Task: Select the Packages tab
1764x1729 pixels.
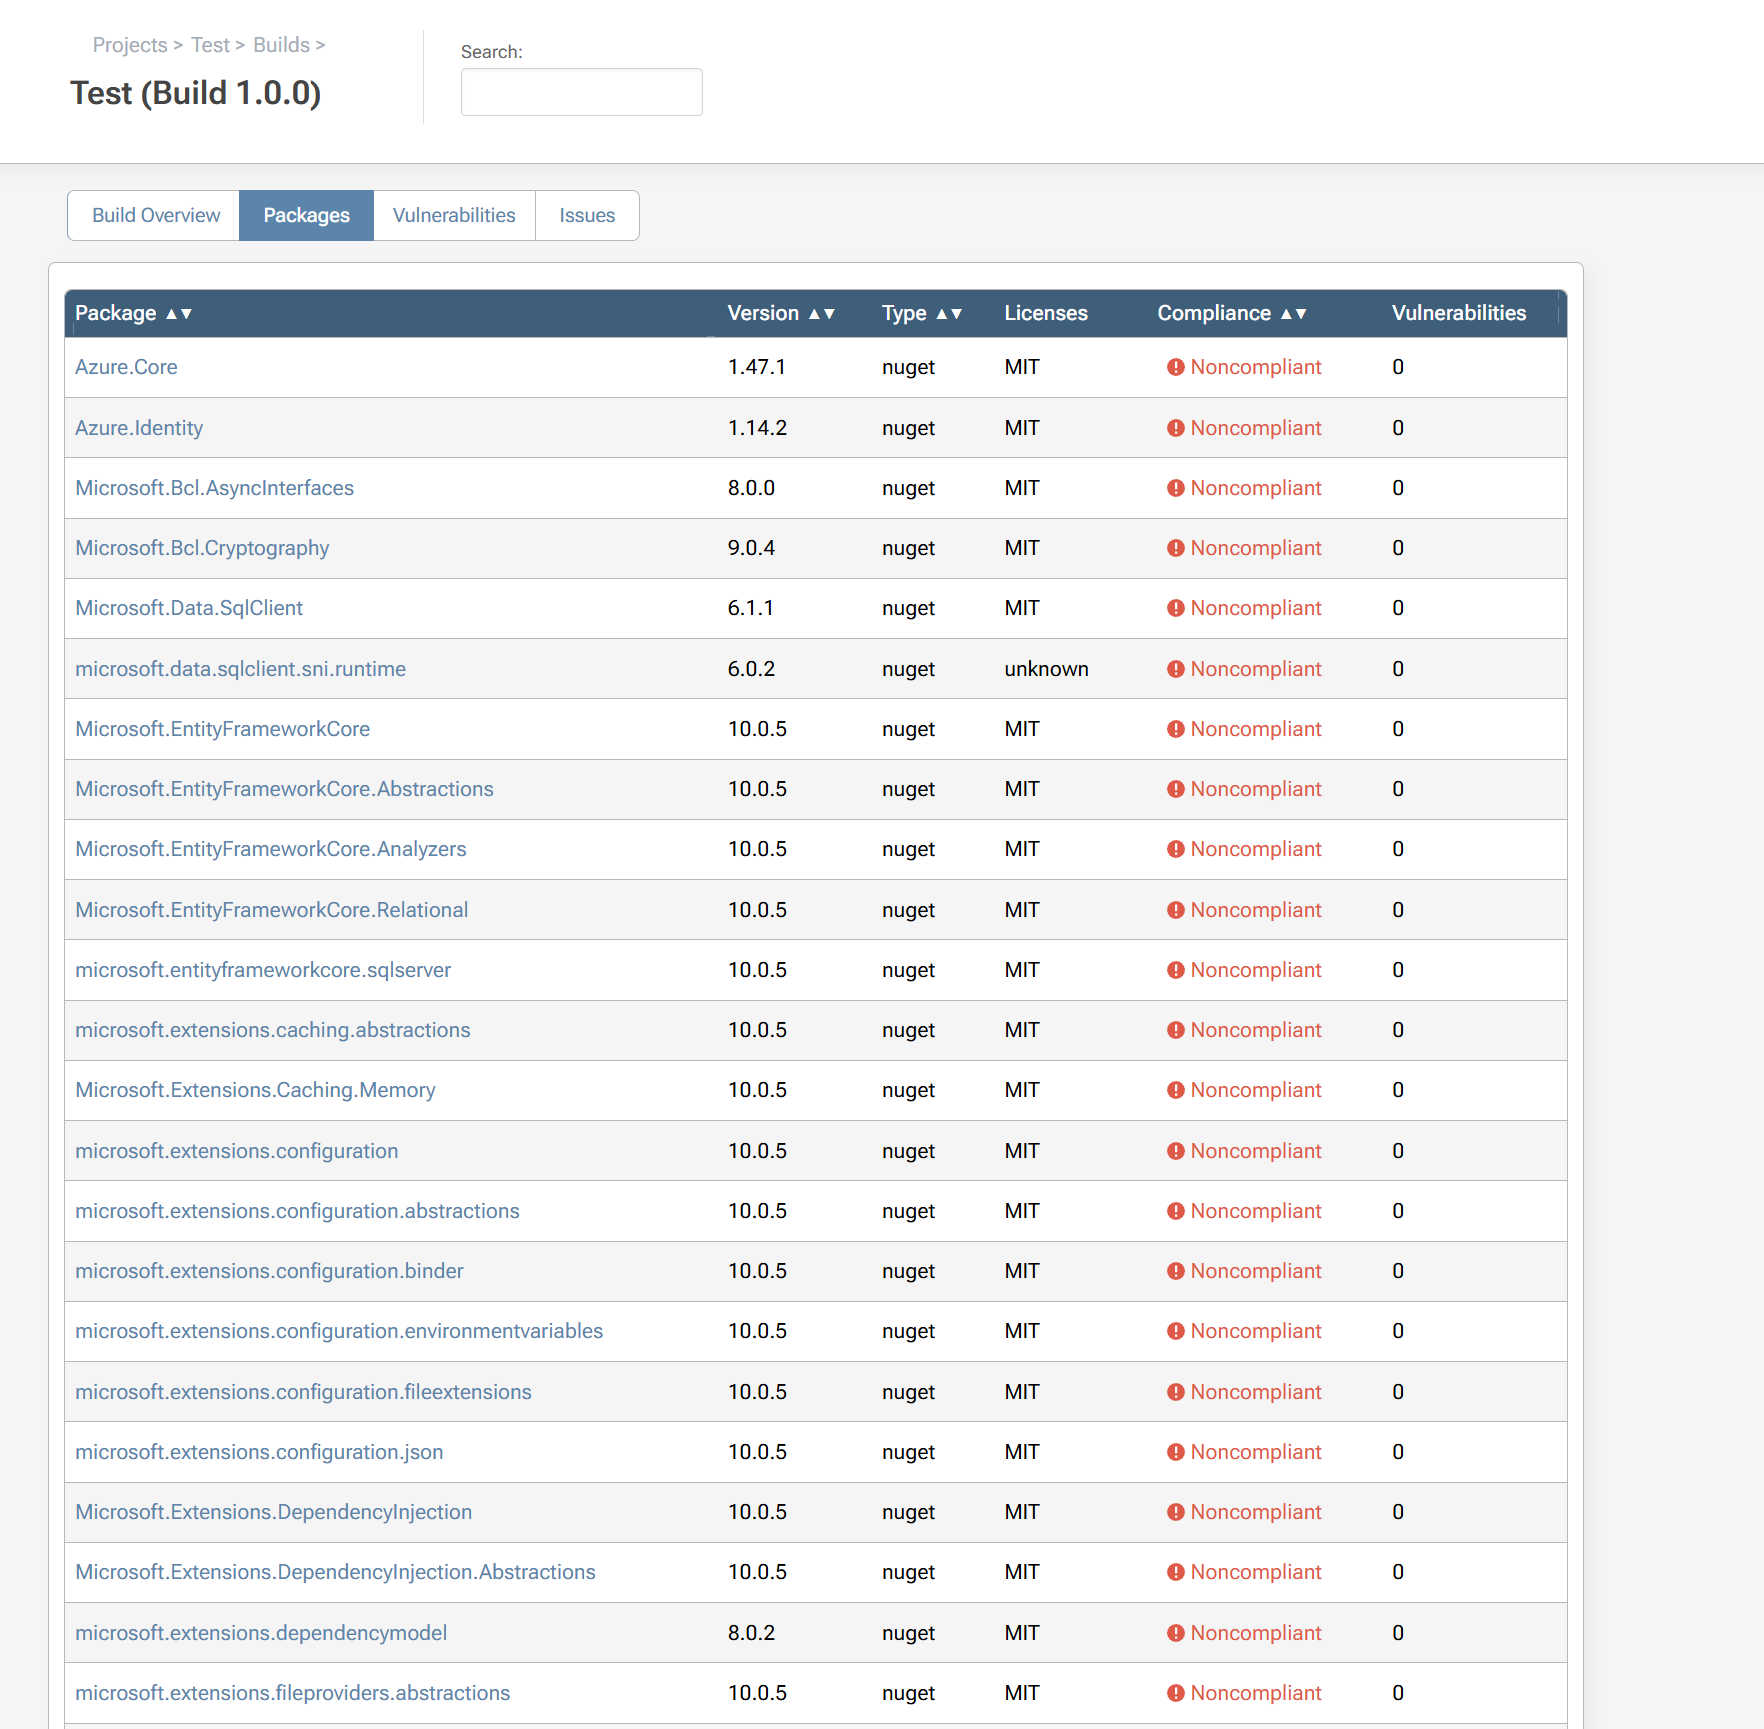Action: [307, 215]
